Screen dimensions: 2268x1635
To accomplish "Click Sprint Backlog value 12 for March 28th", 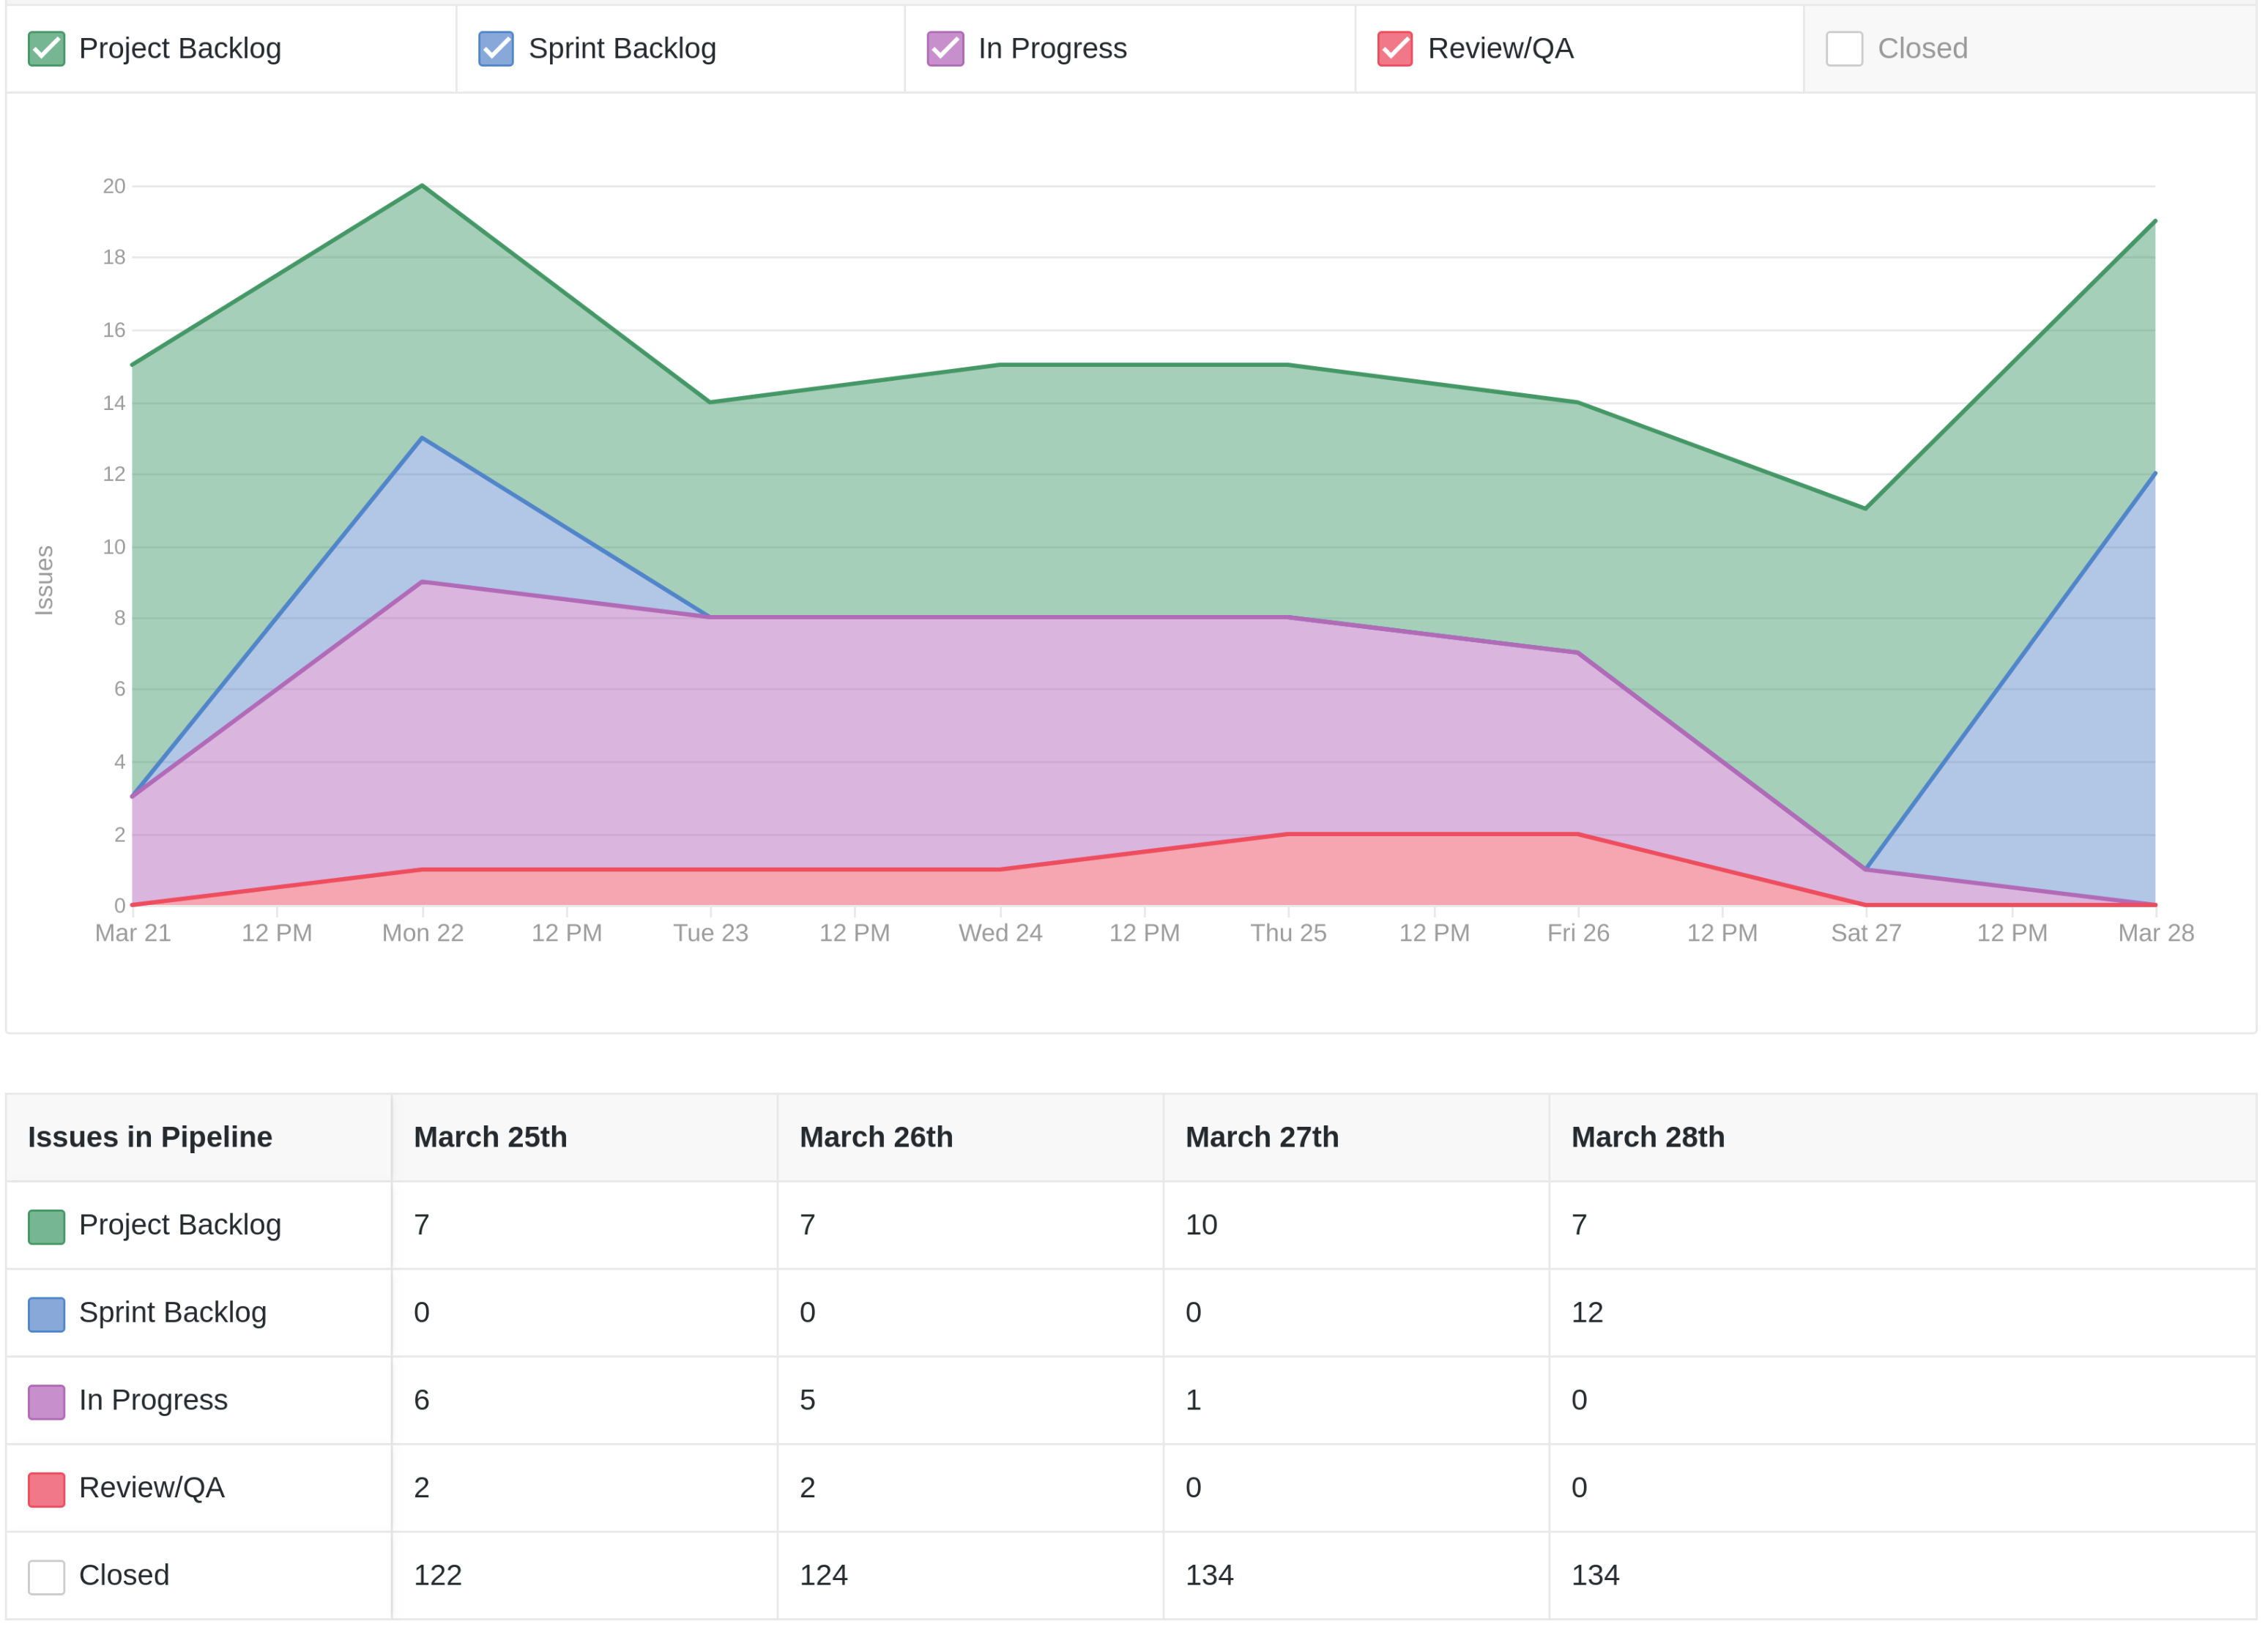I will [x=1587, y=1312].
